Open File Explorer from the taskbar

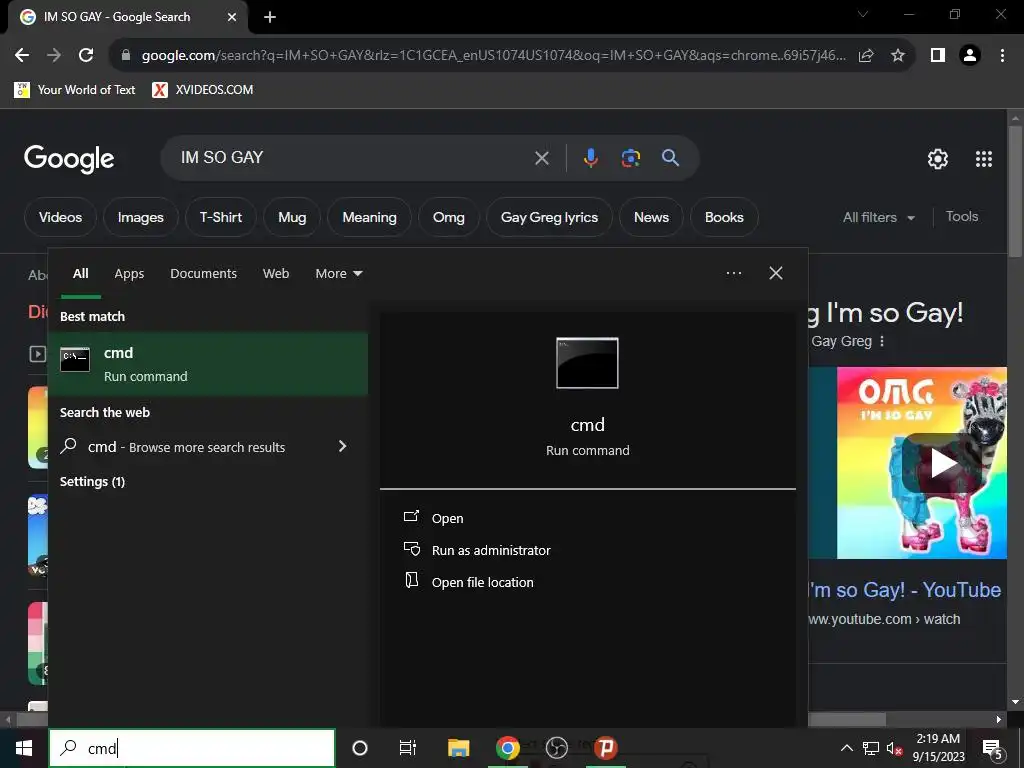(x=458, y=748)
